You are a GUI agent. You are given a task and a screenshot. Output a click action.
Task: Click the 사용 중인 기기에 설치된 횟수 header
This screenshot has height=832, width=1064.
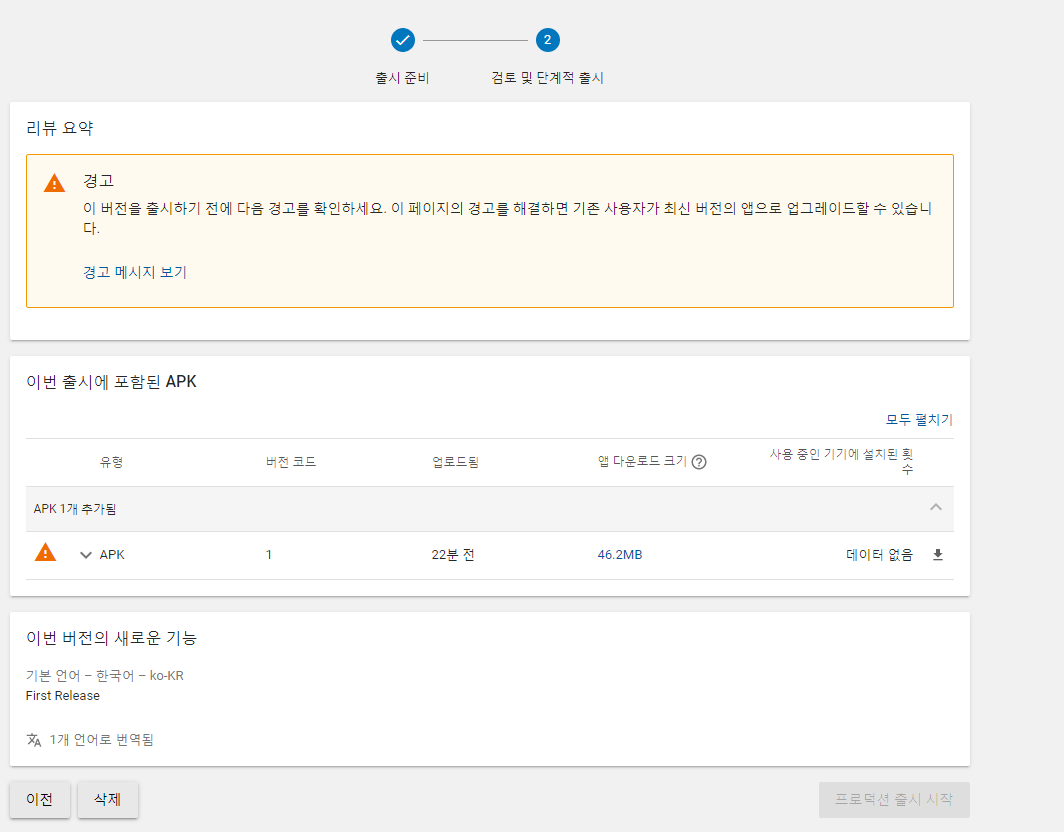tap(841, 461)
